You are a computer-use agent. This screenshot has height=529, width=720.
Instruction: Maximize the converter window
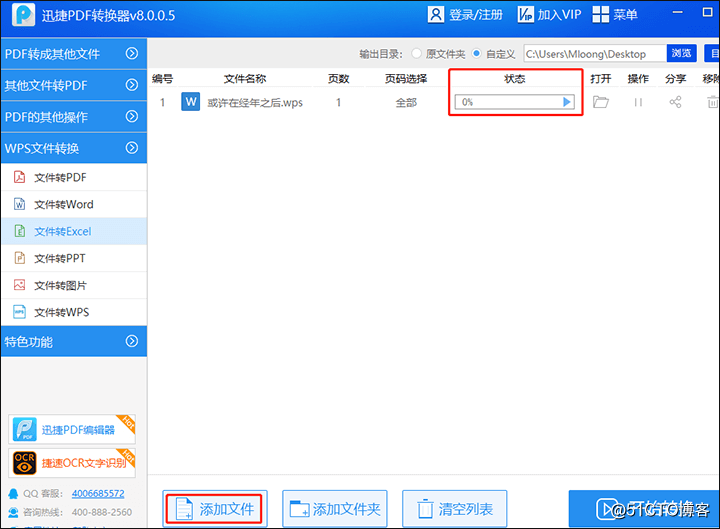tap(708, 12)
